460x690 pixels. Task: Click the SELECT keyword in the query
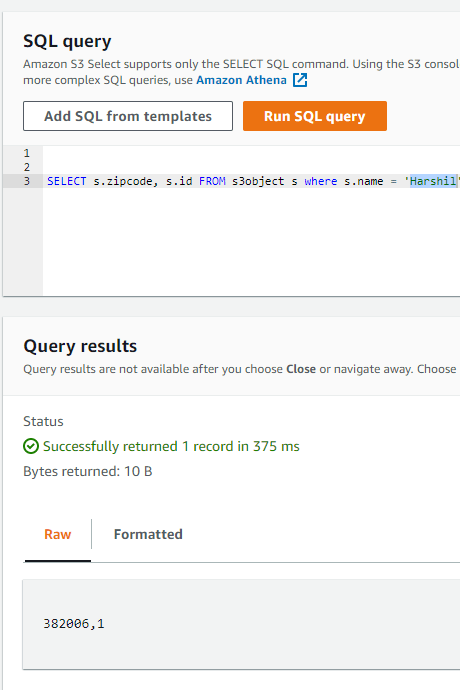(67, 181)
